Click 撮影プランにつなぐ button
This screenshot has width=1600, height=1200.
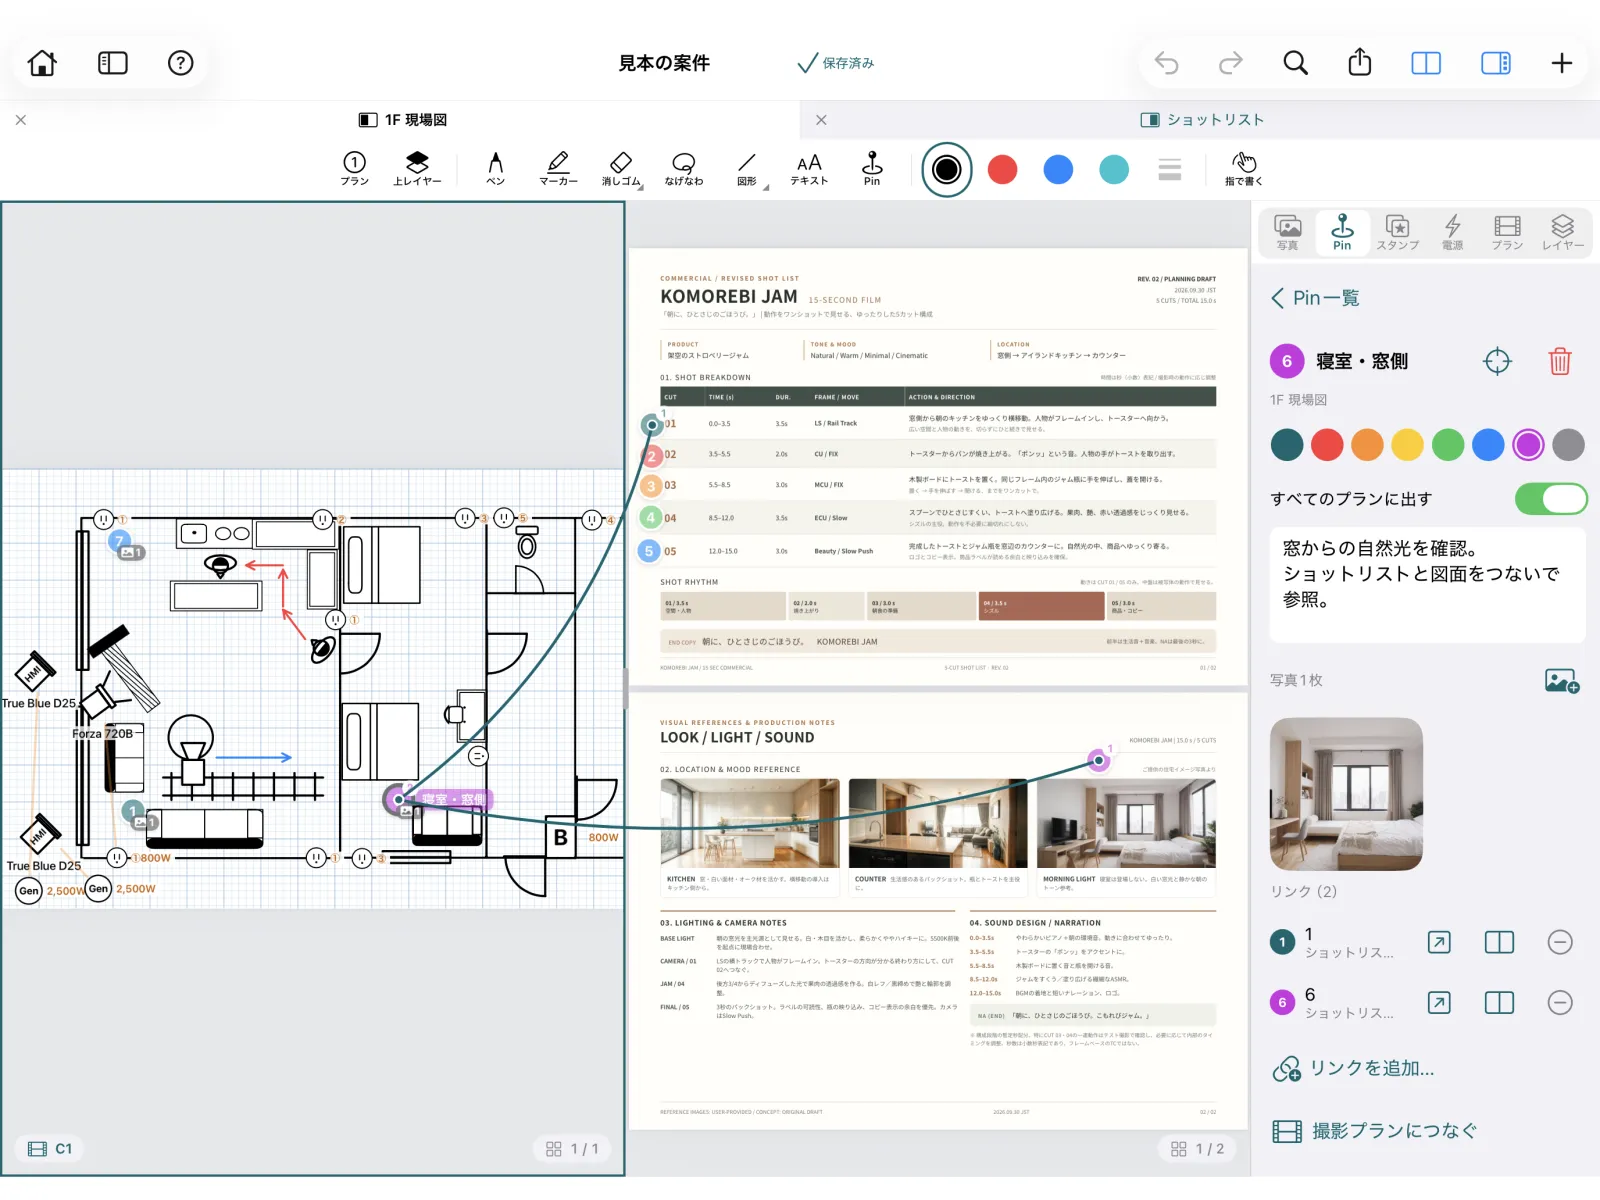click(1374, 1131)
